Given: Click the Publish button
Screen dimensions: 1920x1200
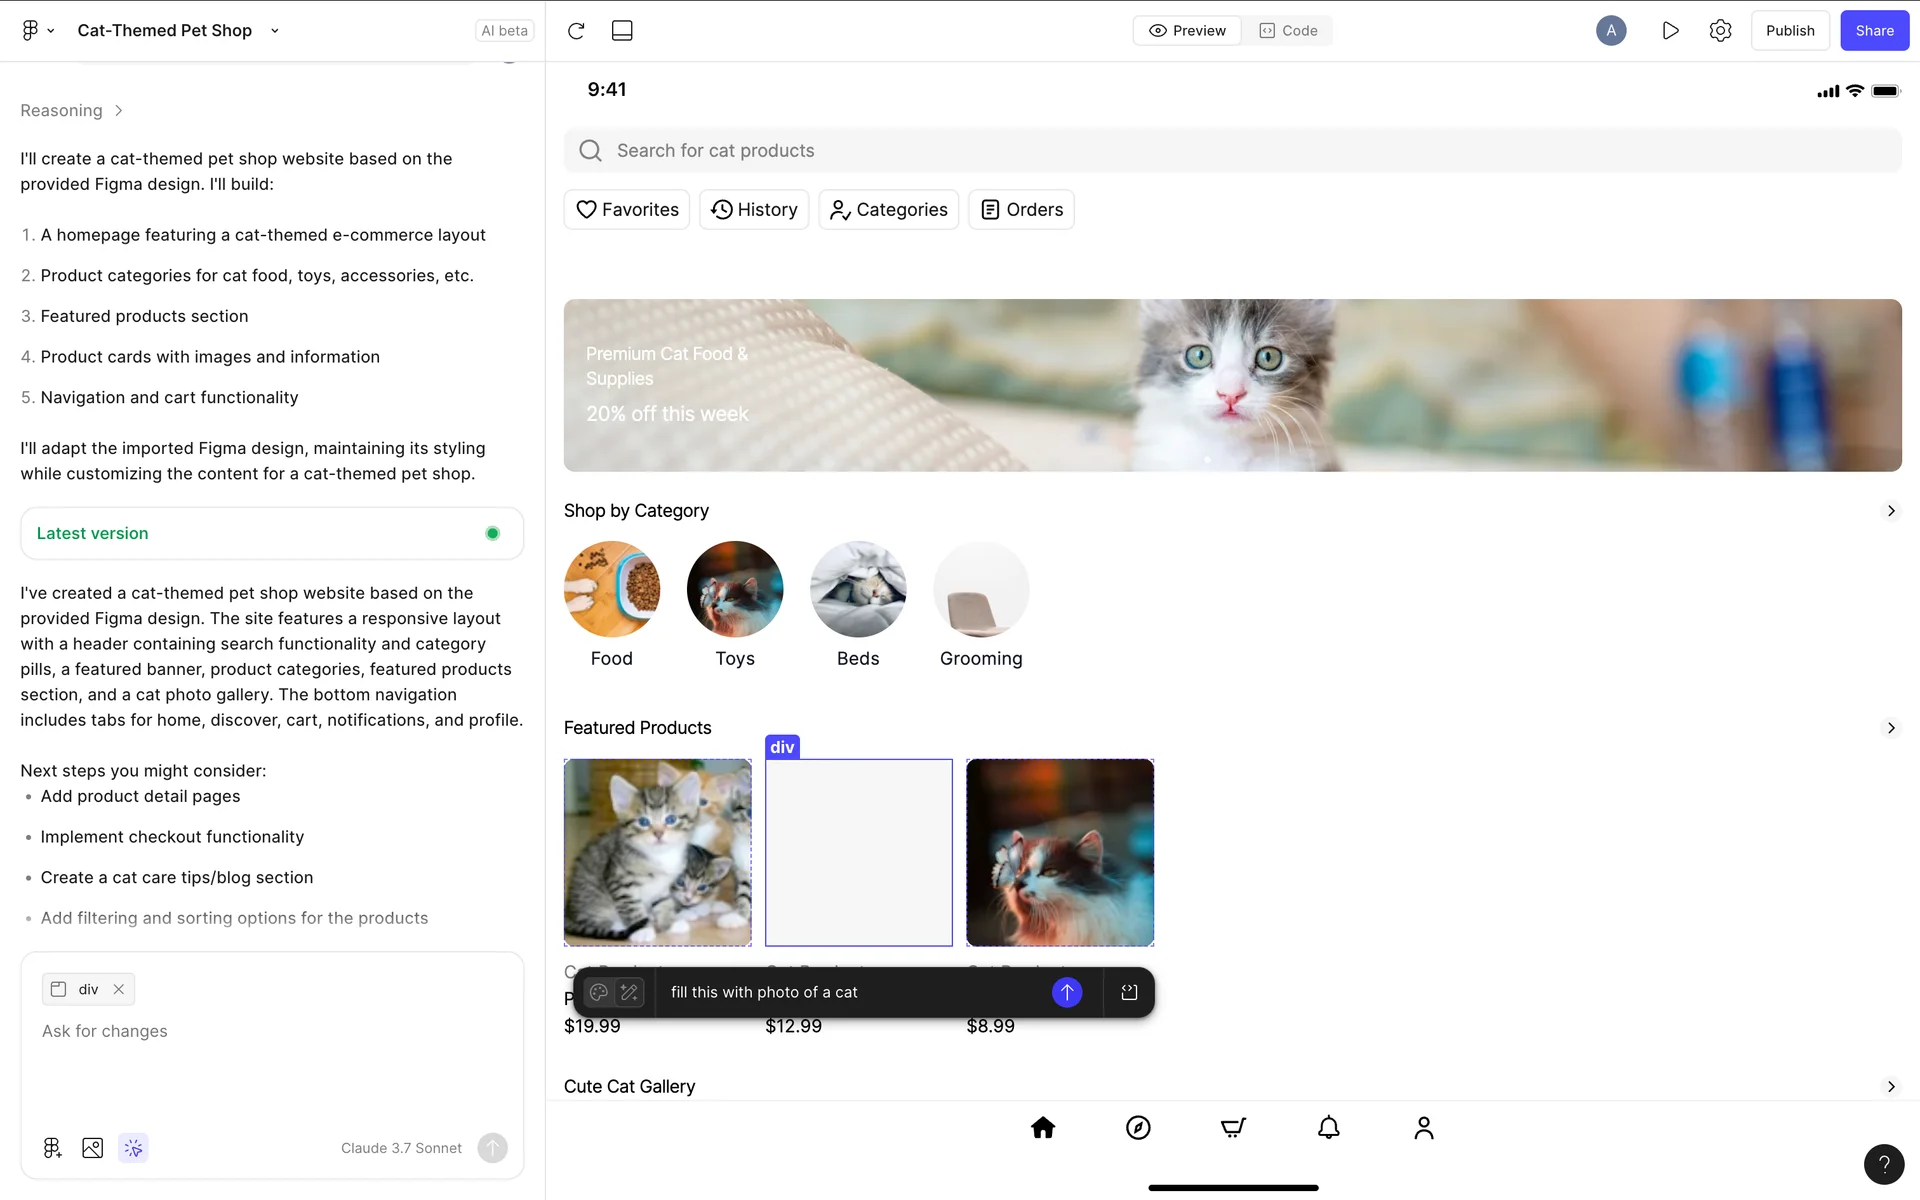Looking at the screenshot, I should tap(1789, 31).
